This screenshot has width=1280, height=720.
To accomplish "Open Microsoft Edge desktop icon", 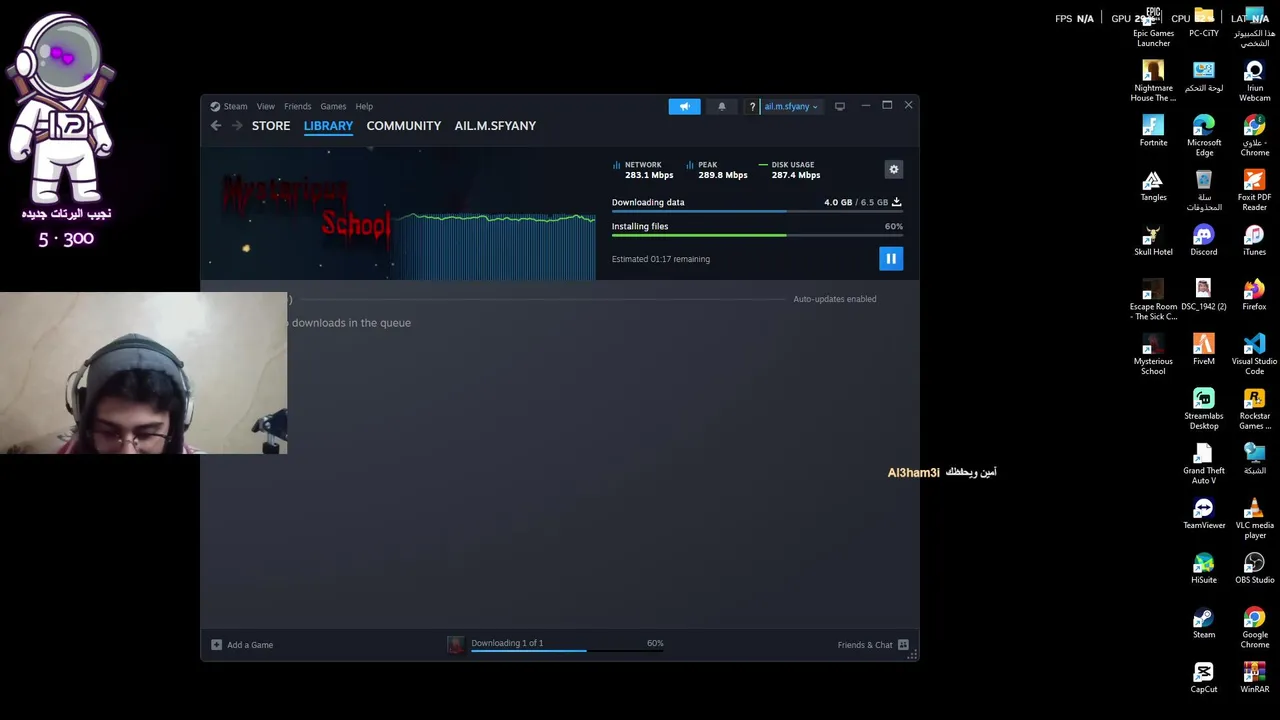I will coord(1204,136).
